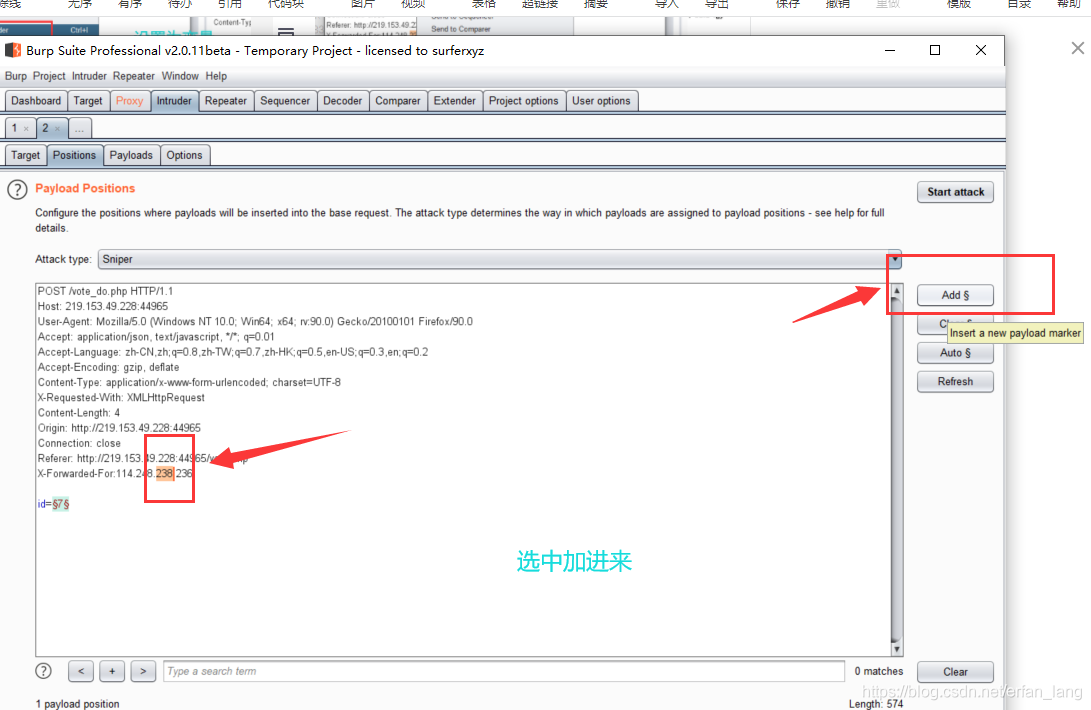Image resolution: width=1091 pixels, height=710 pixels.
Task: Click the Payload Positions help question-mark icon
Action: tap(17, 189)
